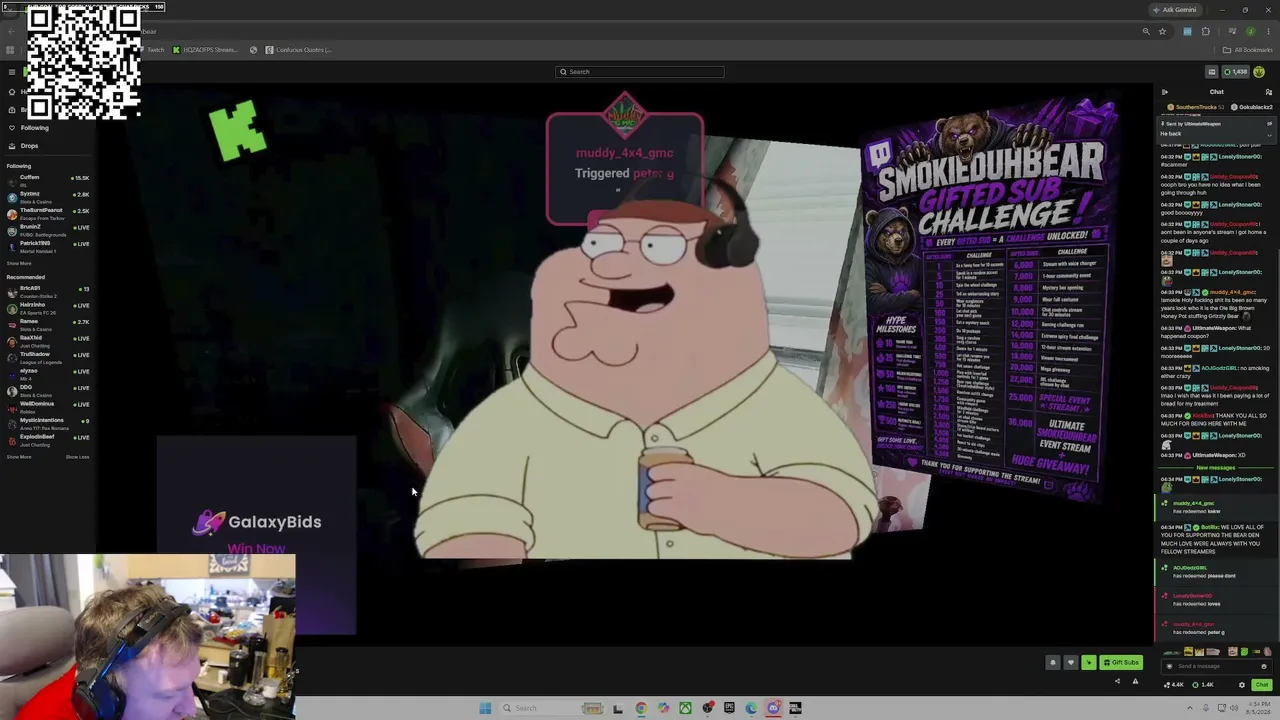Screen dimensions: 1280x720
Task: Open the theatre mode layout icon
Action: coord(1211,72)
